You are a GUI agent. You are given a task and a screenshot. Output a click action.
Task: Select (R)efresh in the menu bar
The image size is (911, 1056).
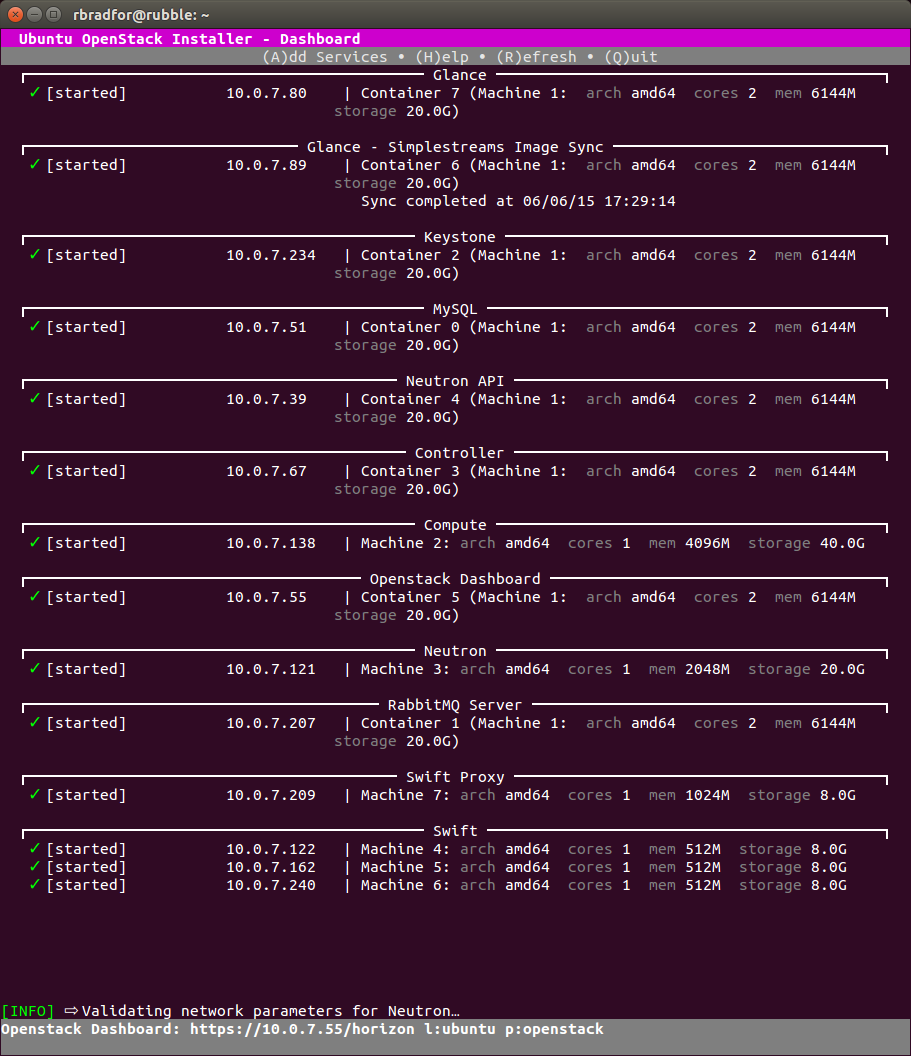tap(537, 57)
